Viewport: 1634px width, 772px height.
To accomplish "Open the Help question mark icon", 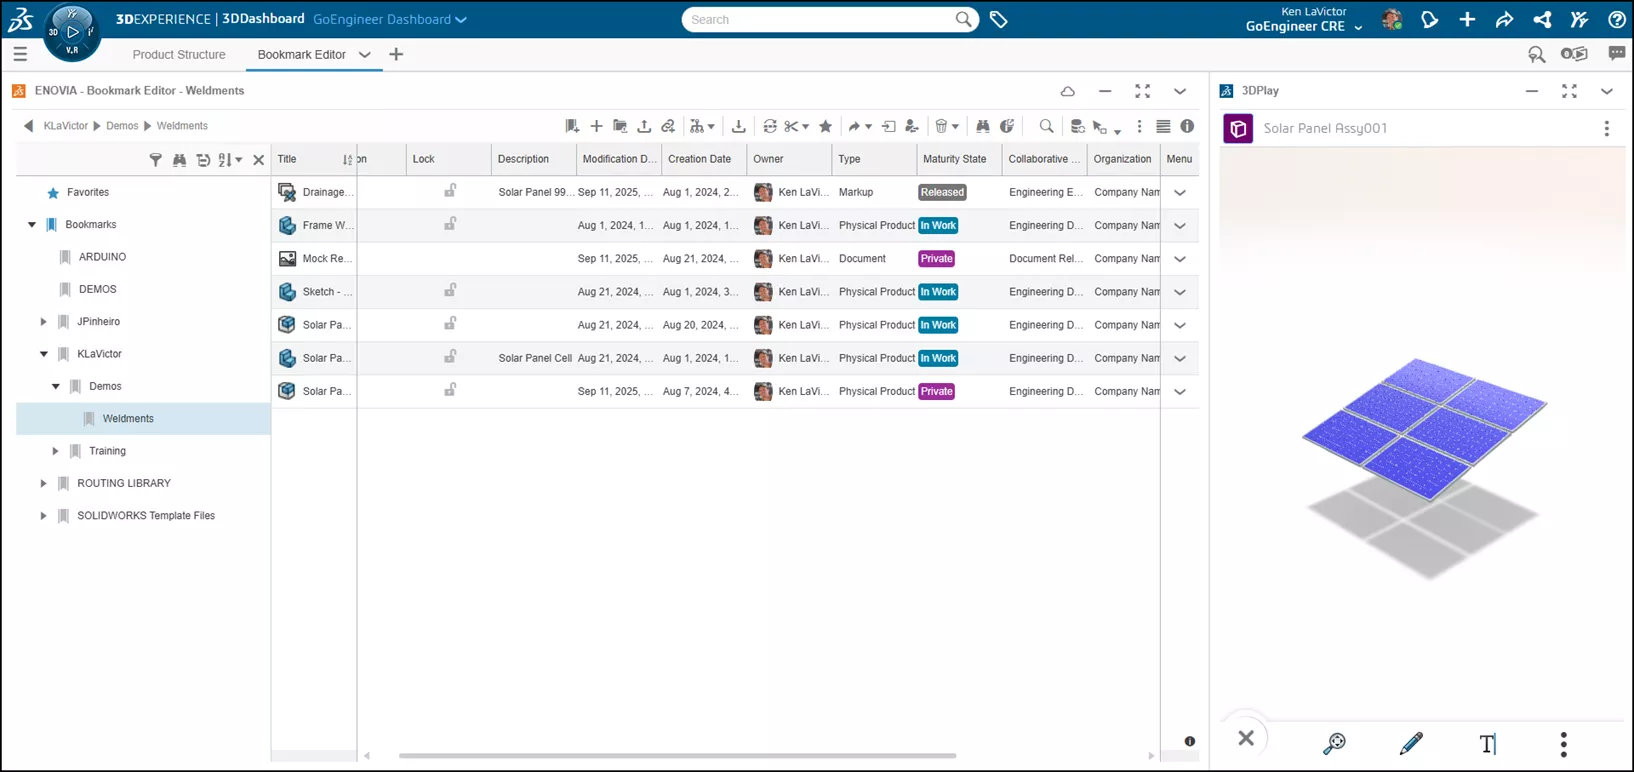I will 1616,19.
